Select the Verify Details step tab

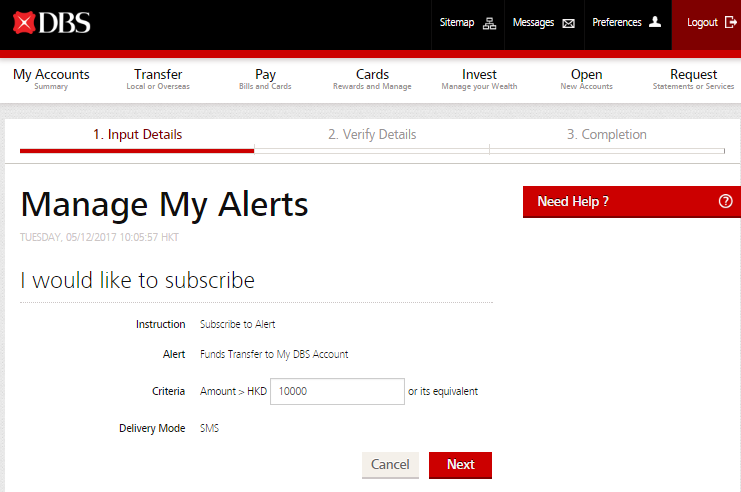(x=372, y=135)
